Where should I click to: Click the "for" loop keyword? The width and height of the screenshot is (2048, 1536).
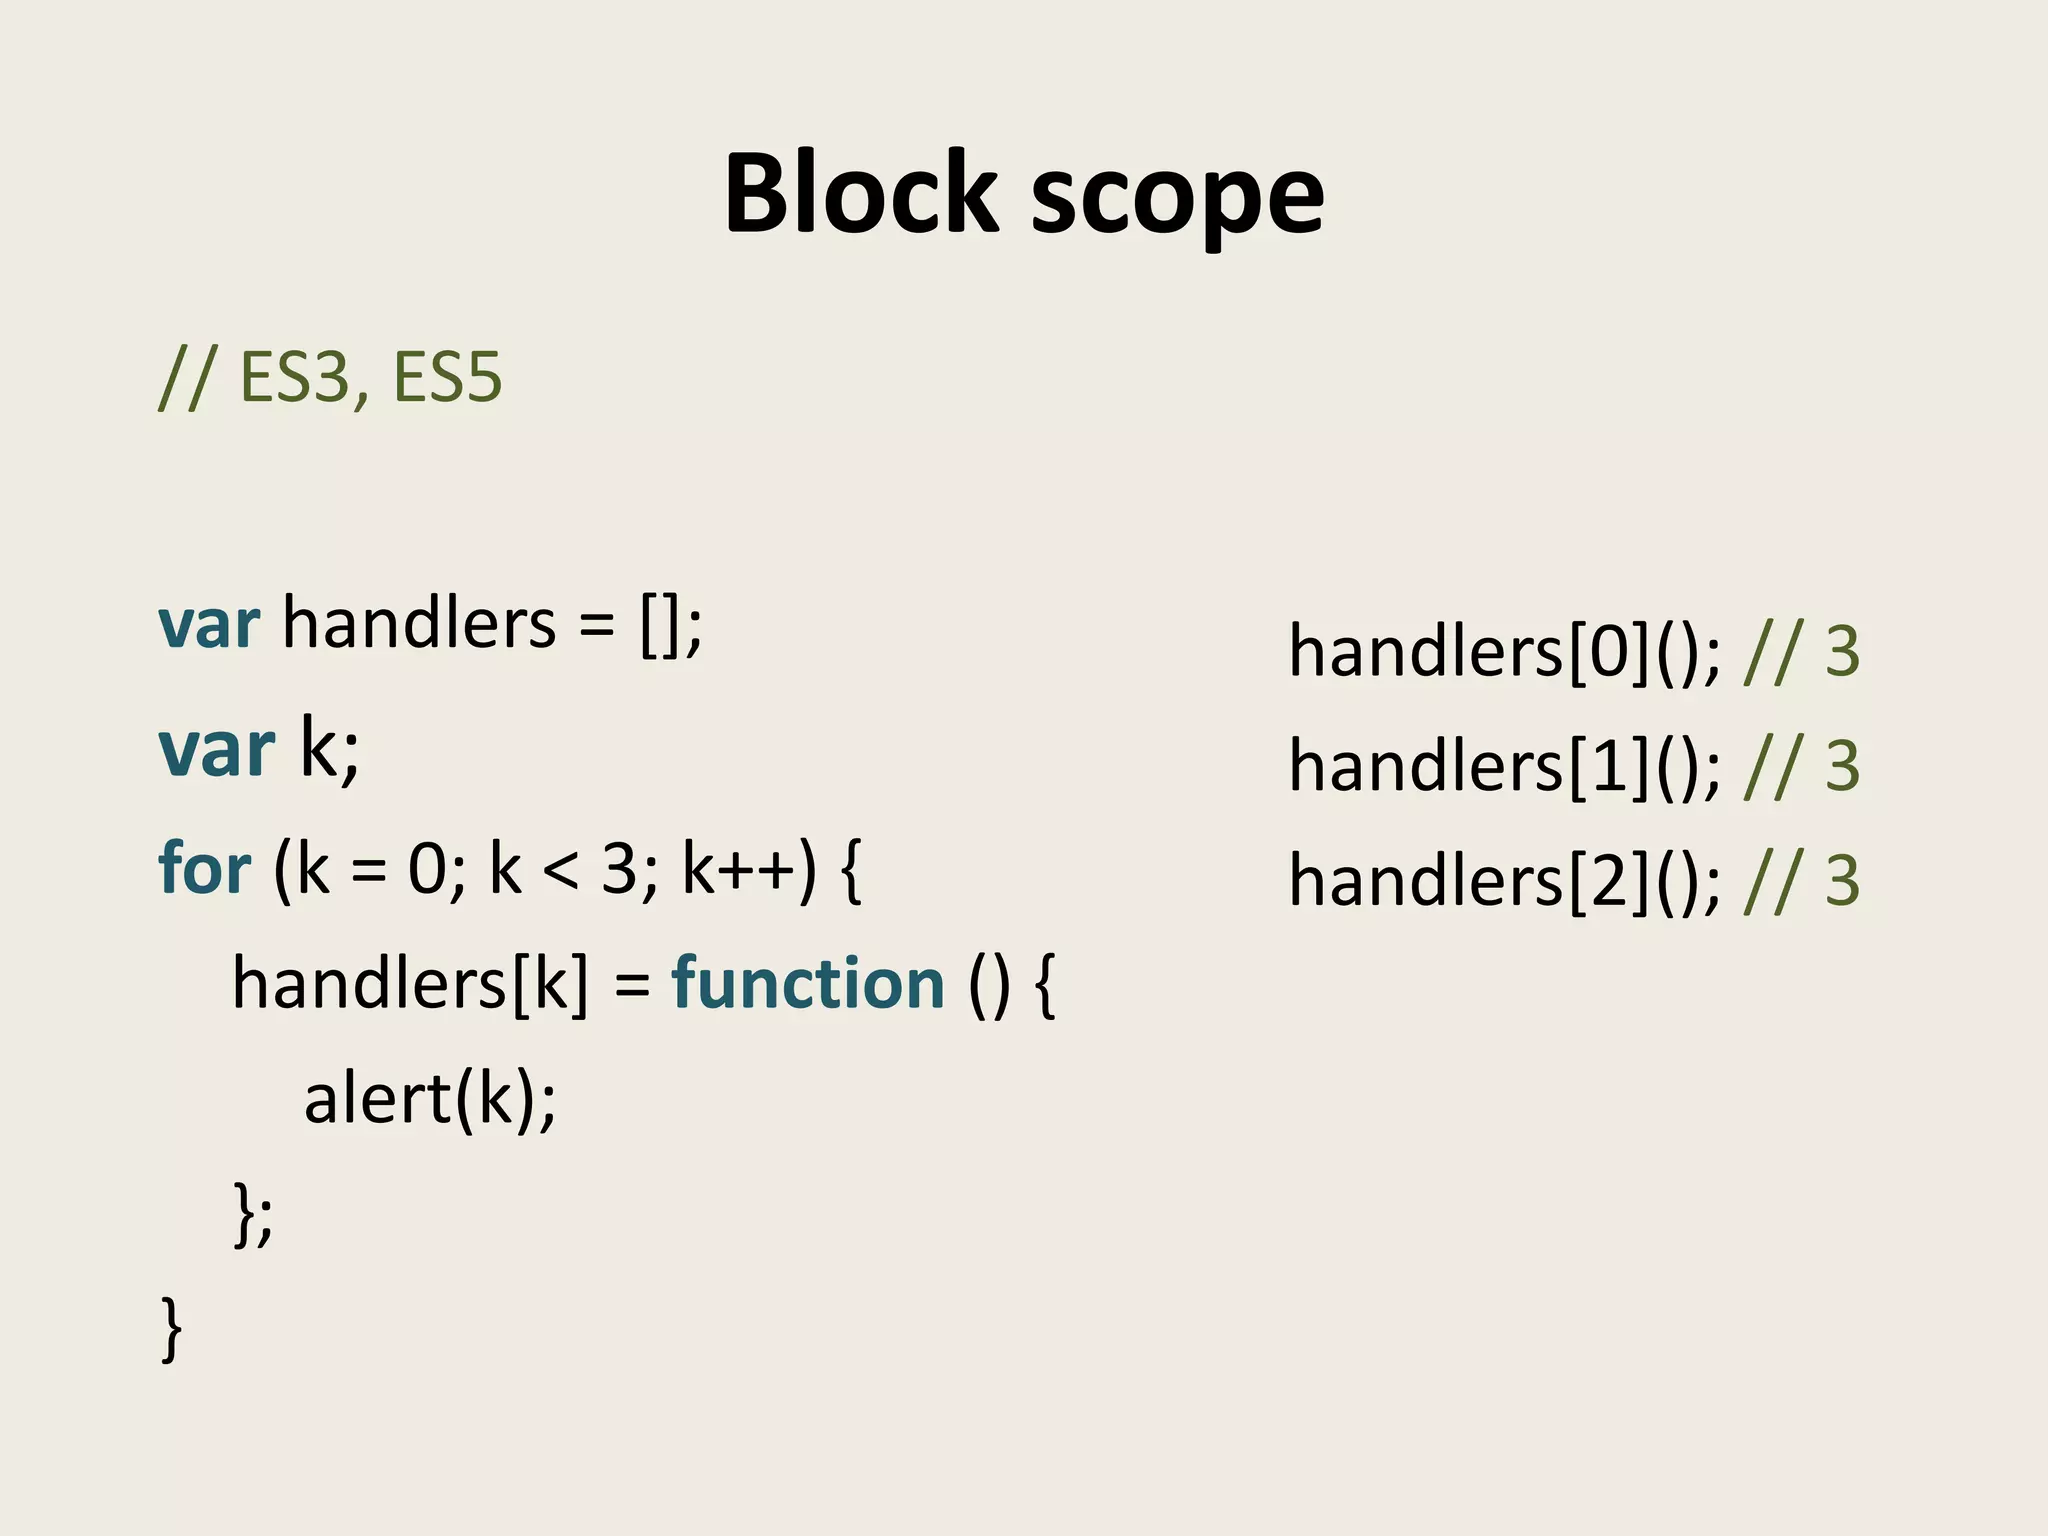(x=205, y=868)
